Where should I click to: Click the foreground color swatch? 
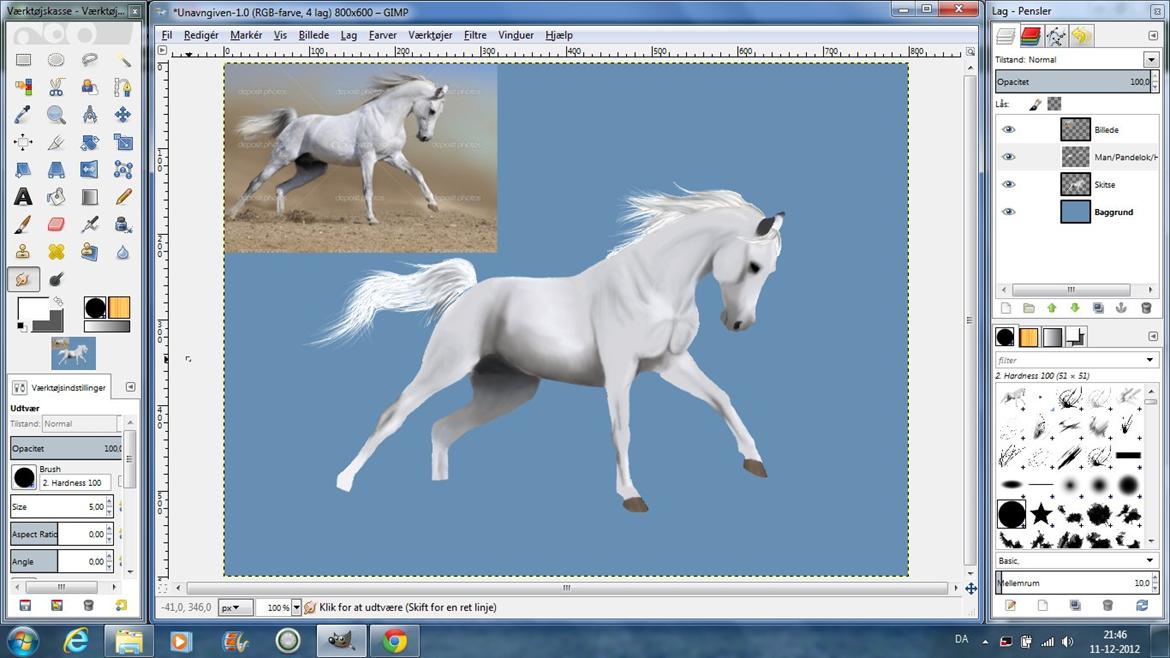[32, 309]
